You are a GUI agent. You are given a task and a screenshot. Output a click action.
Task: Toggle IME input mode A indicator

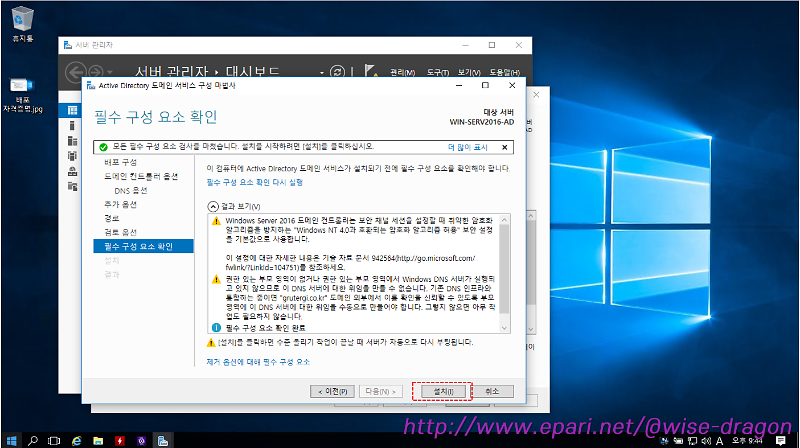click(x=719, y=441)
